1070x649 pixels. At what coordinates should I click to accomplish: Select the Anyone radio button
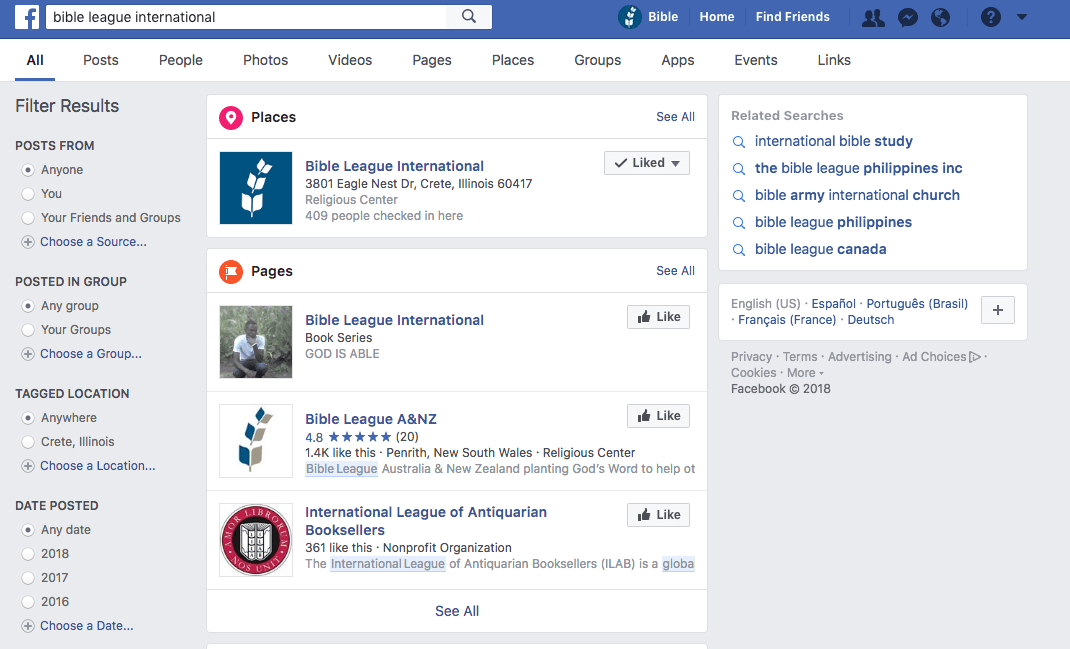click(28, 170)
